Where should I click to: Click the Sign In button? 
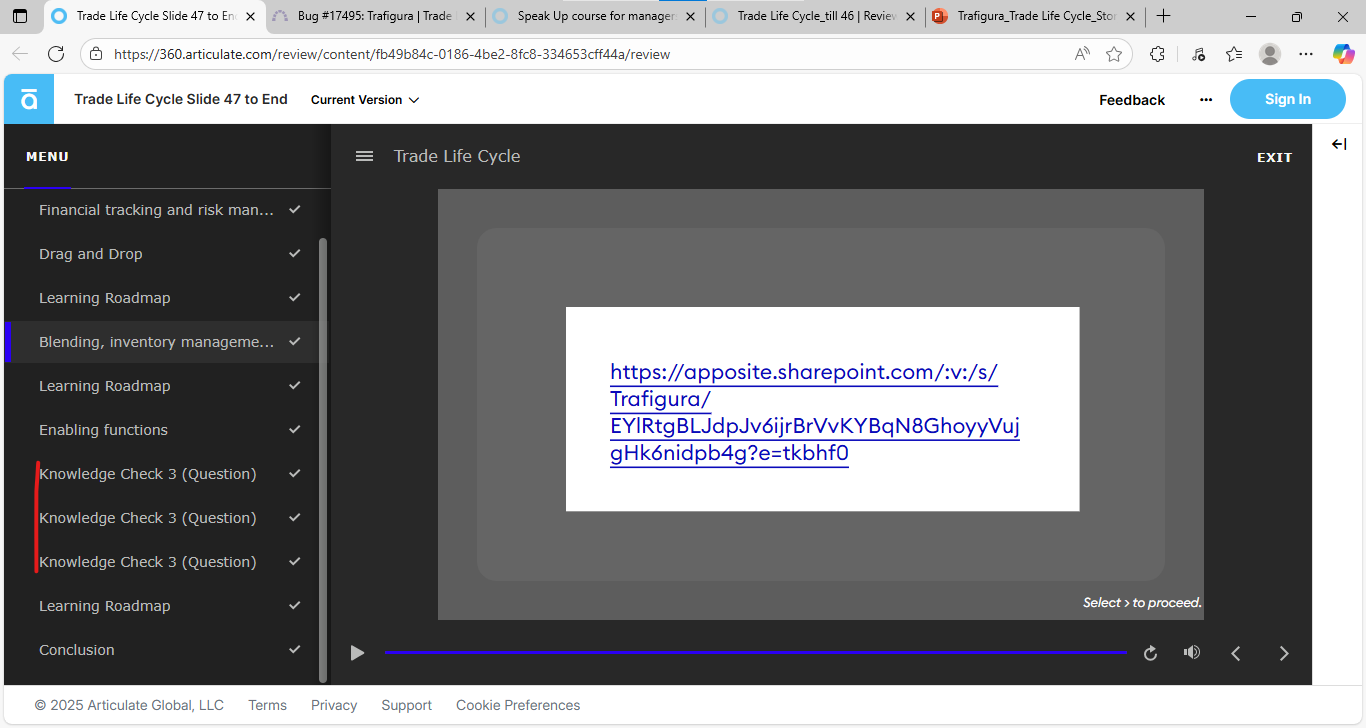pos(1287,99)
